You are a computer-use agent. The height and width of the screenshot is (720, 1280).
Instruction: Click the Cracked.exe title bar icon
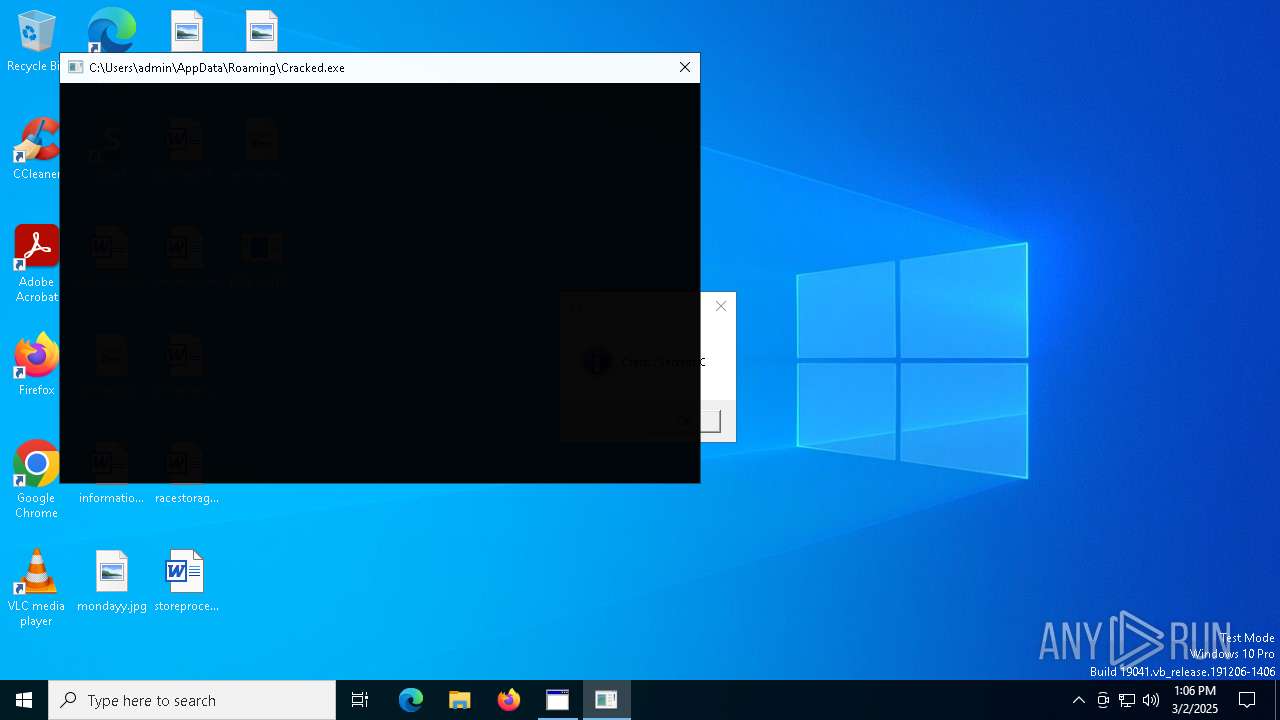click(75, 67)
